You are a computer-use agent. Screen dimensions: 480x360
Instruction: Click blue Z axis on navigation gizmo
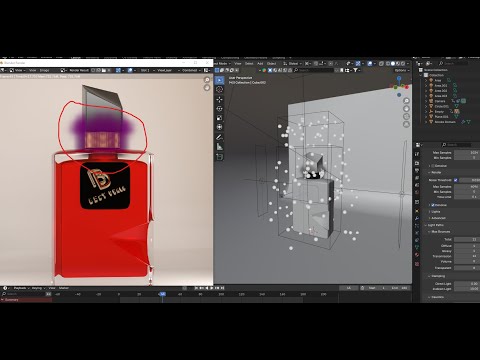399,78
